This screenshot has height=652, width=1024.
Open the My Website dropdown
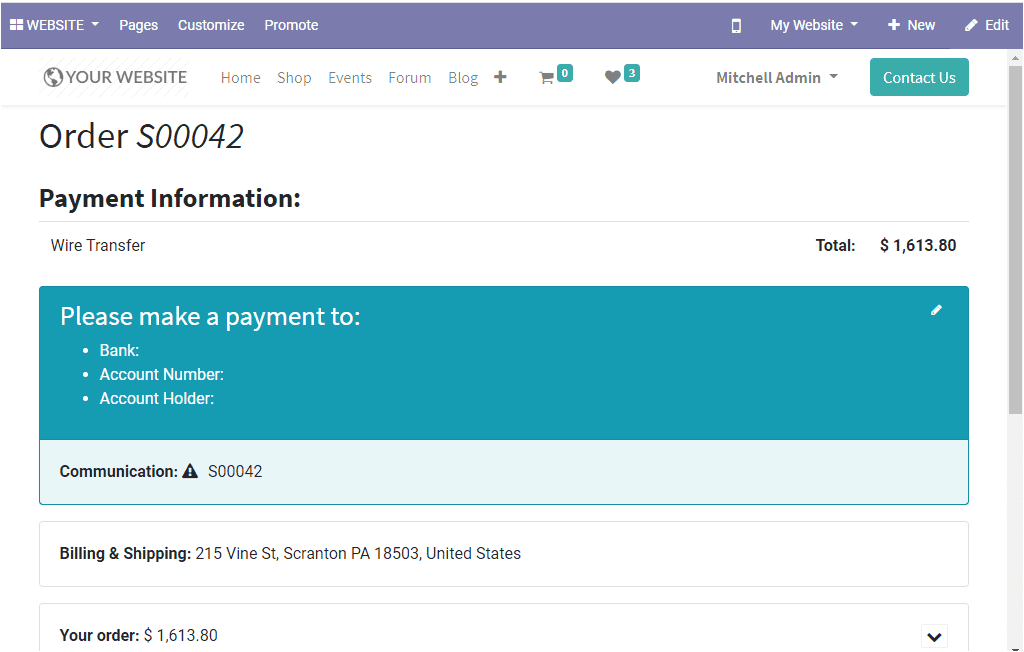(813, 25)
